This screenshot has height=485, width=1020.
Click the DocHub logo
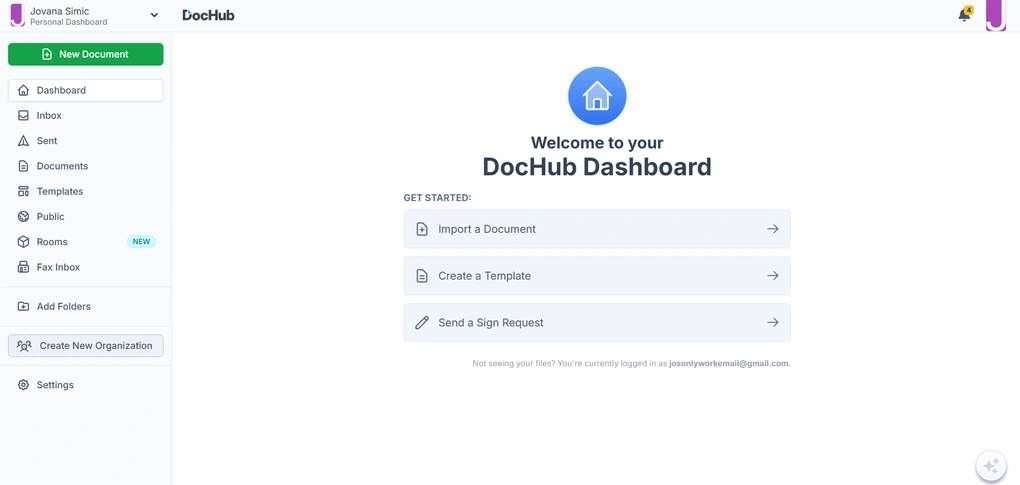pos(208,15)
